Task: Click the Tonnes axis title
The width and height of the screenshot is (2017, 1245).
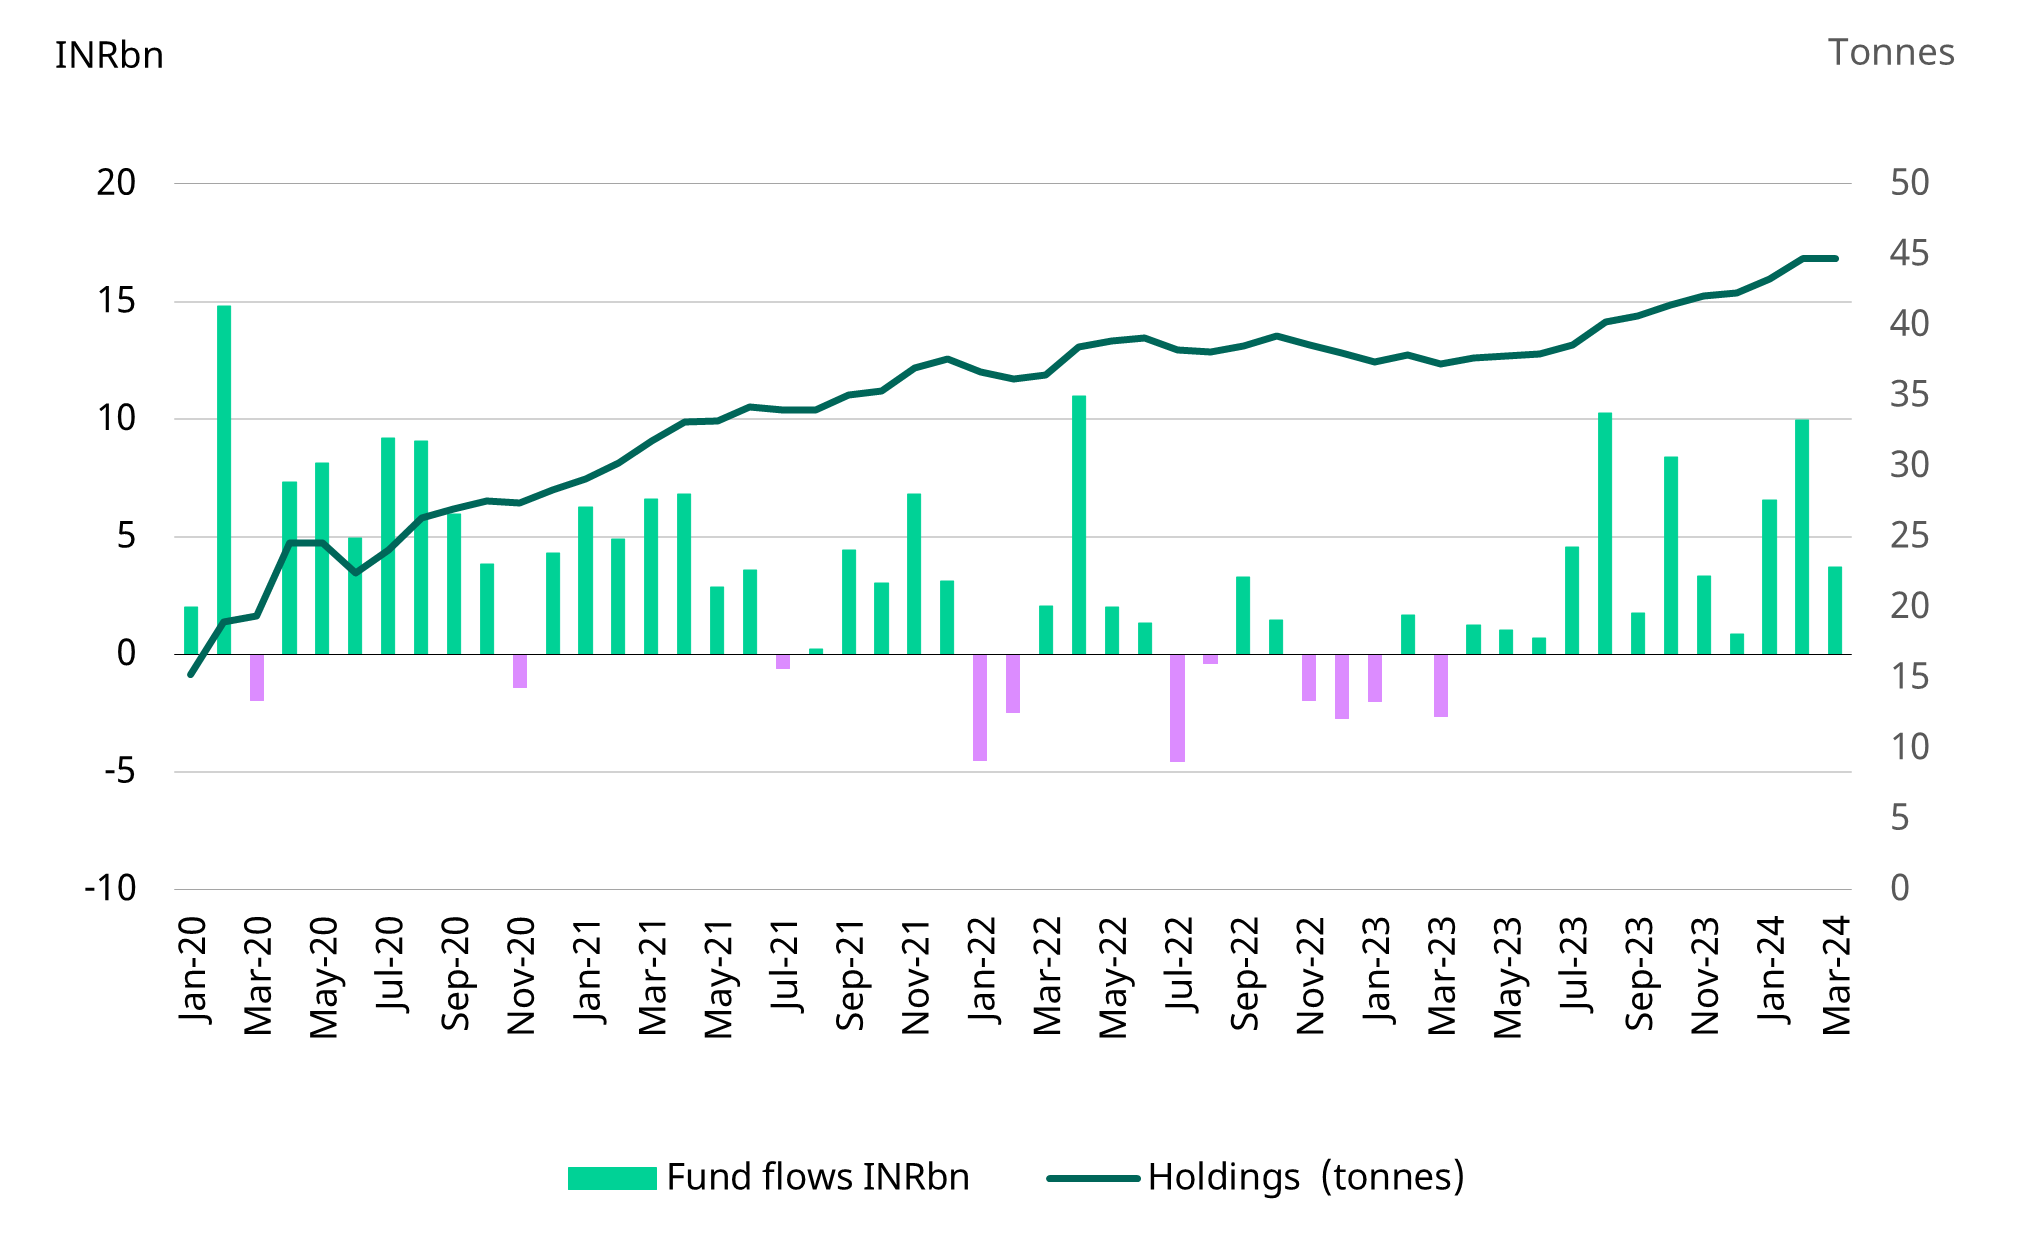Action: click(1890, 52)
